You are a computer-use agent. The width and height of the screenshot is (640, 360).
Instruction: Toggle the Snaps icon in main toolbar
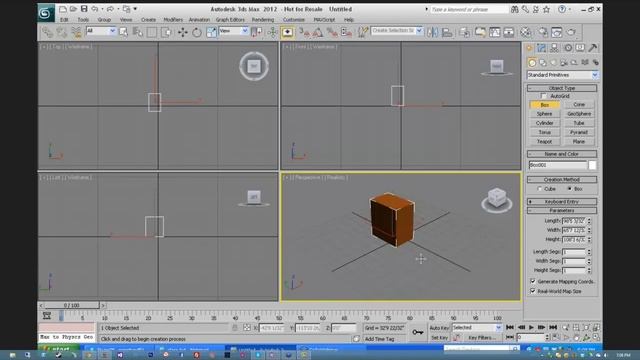click(304, 32)
